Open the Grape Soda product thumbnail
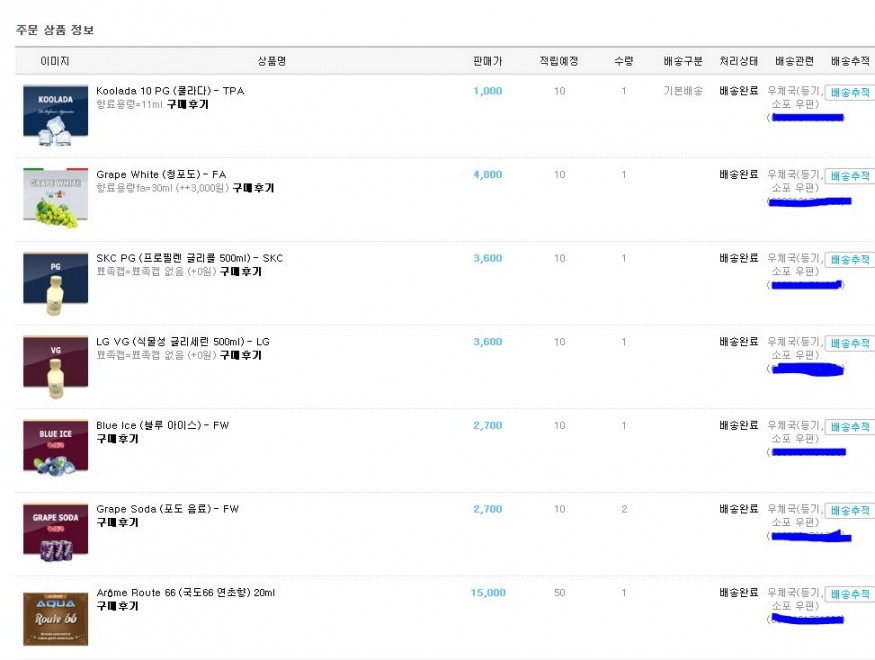Screen dimensions: 875x660 pyautogui.click(x=56, y=532)
